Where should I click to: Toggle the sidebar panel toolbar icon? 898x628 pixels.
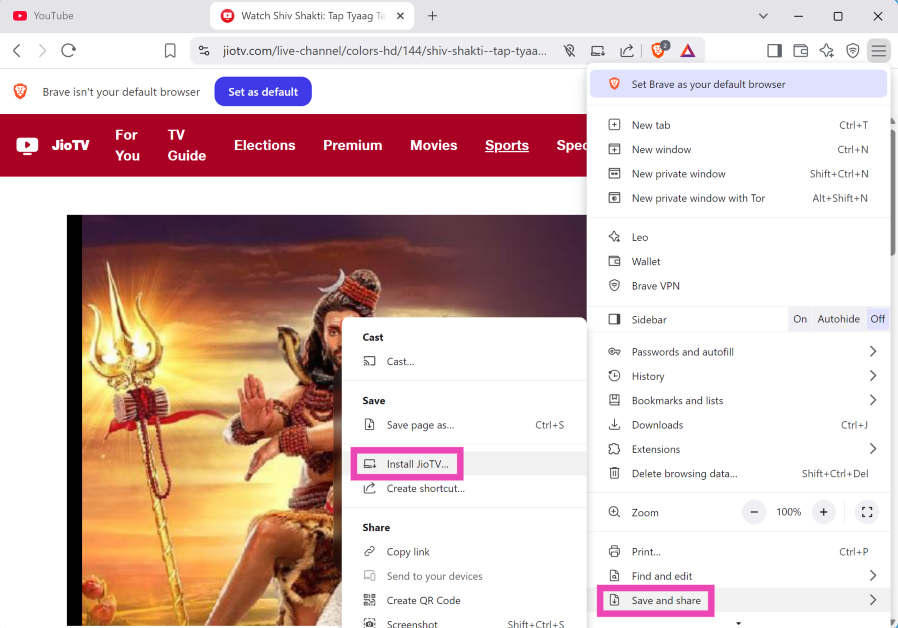[x=774, y=50]
